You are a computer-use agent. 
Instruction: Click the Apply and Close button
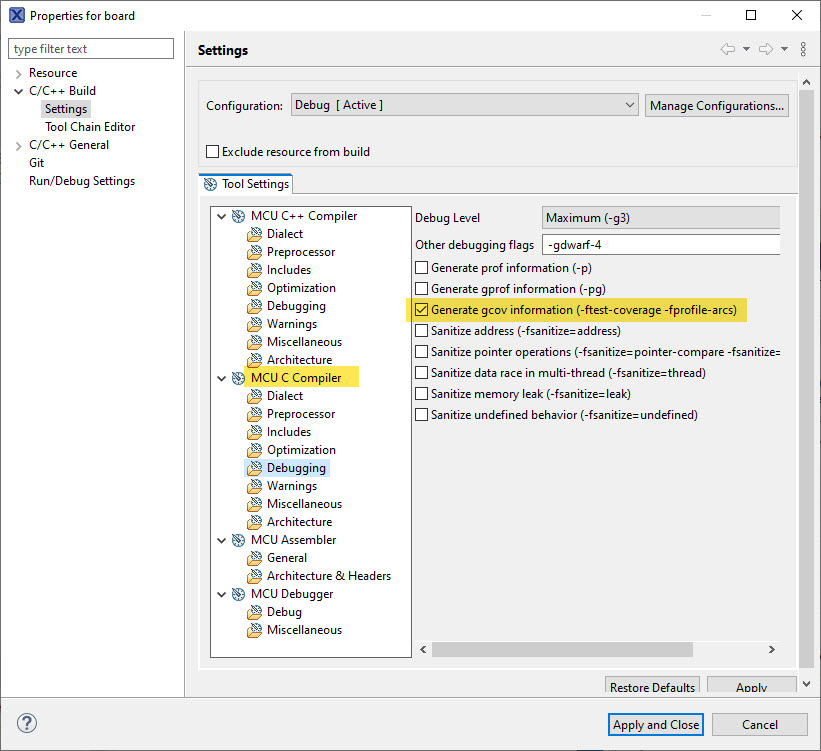tap(655, 724)
